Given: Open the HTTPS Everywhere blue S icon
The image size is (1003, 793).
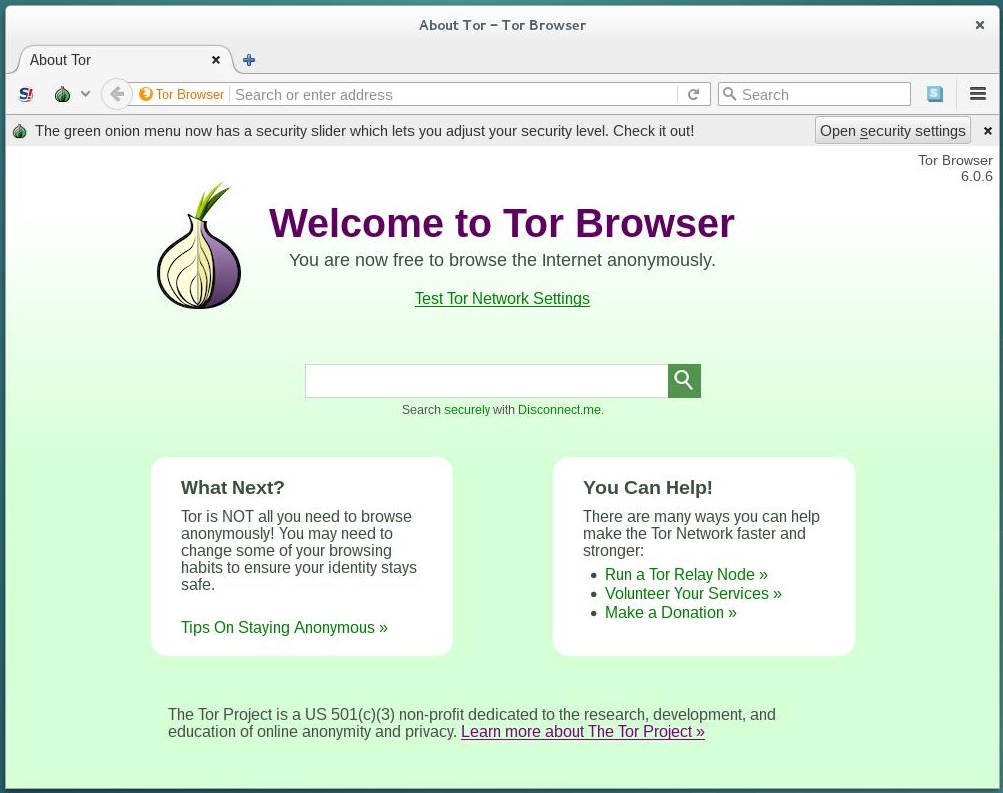Looking at the screenshot, I should tap(935, 94).
